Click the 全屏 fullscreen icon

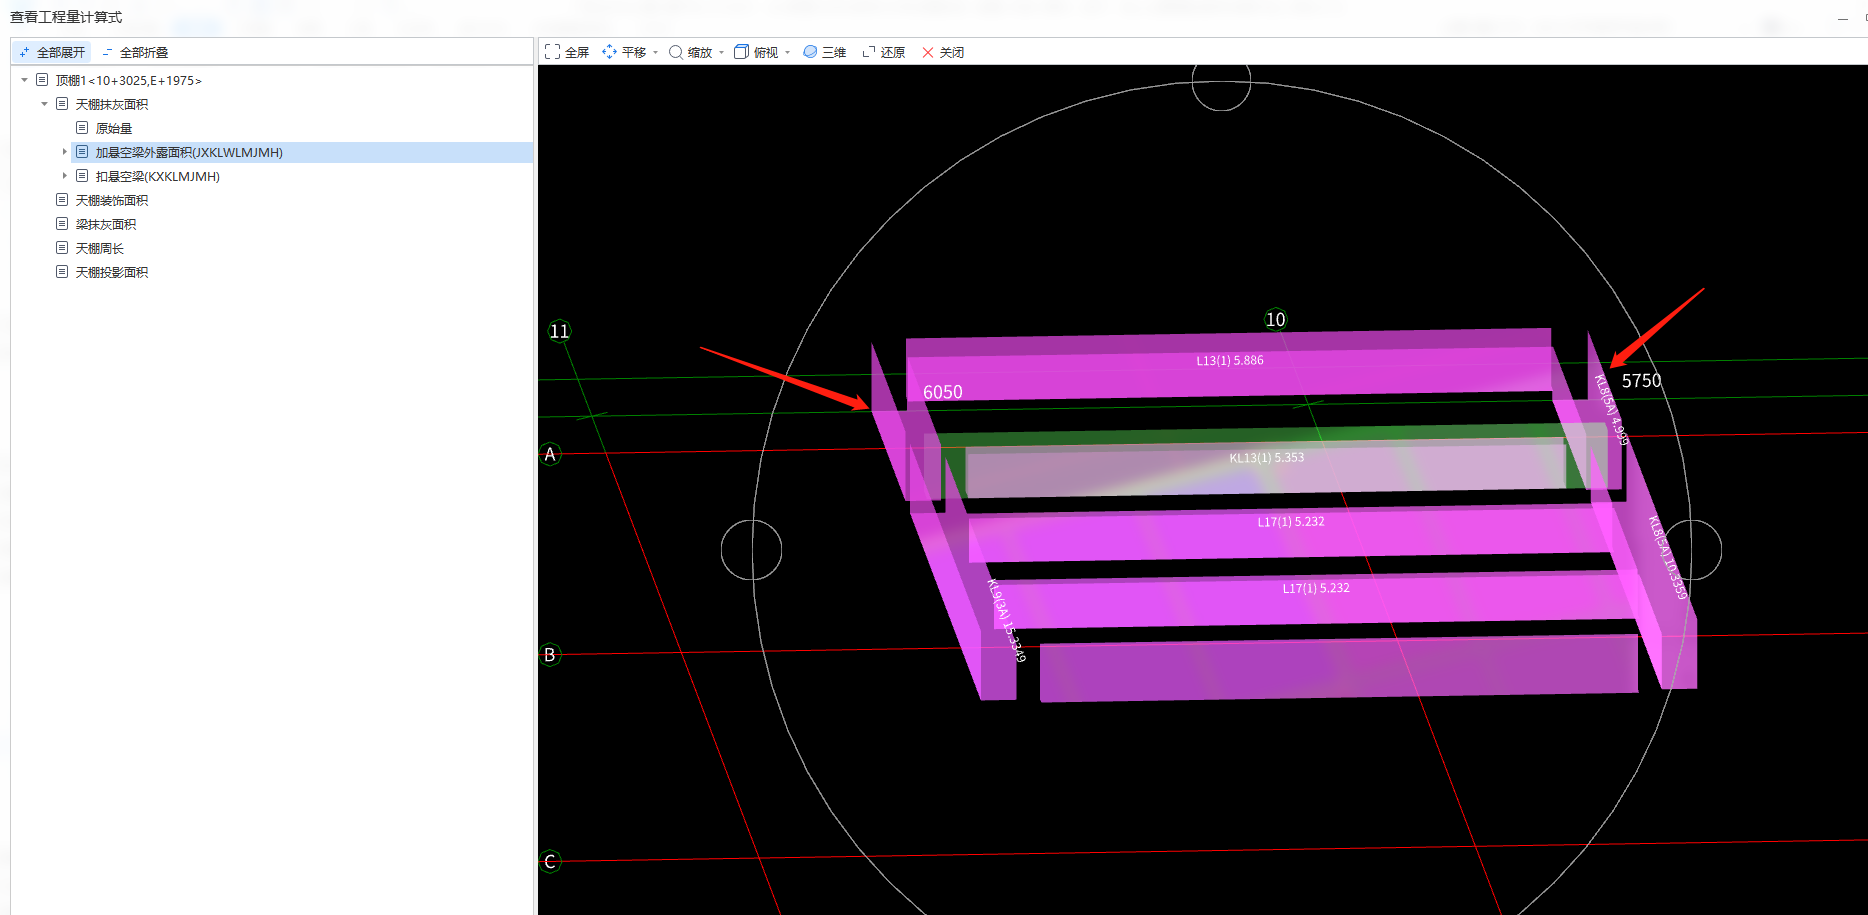[552, 52]
